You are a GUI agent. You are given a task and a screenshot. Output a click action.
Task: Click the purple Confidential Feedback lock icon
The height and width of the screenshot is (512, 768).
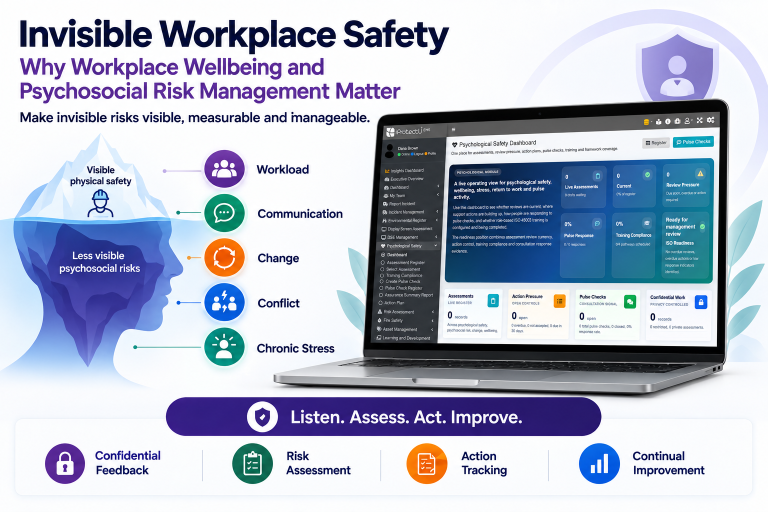click(x=65, y=463)
